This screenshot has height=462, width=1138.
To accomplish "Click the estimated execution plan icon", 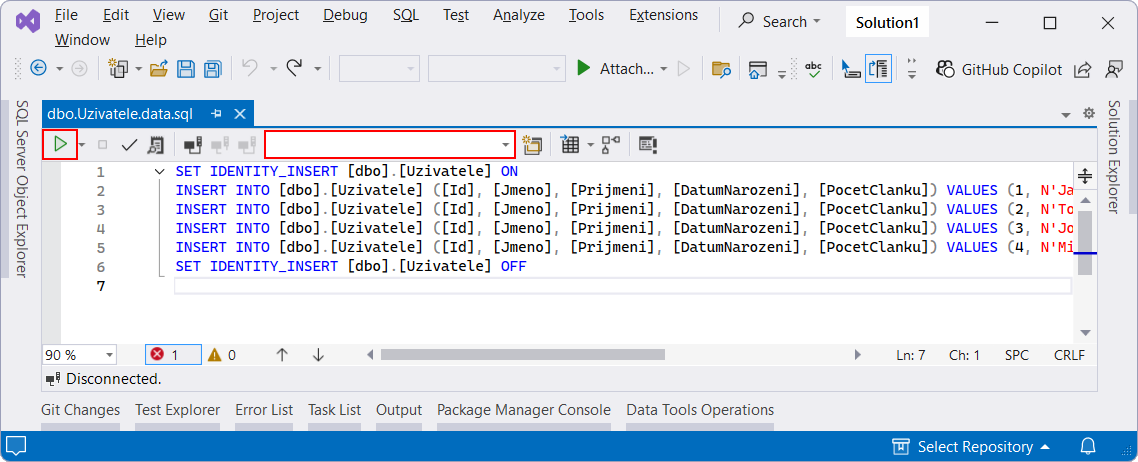I will (x=155, y=145).
